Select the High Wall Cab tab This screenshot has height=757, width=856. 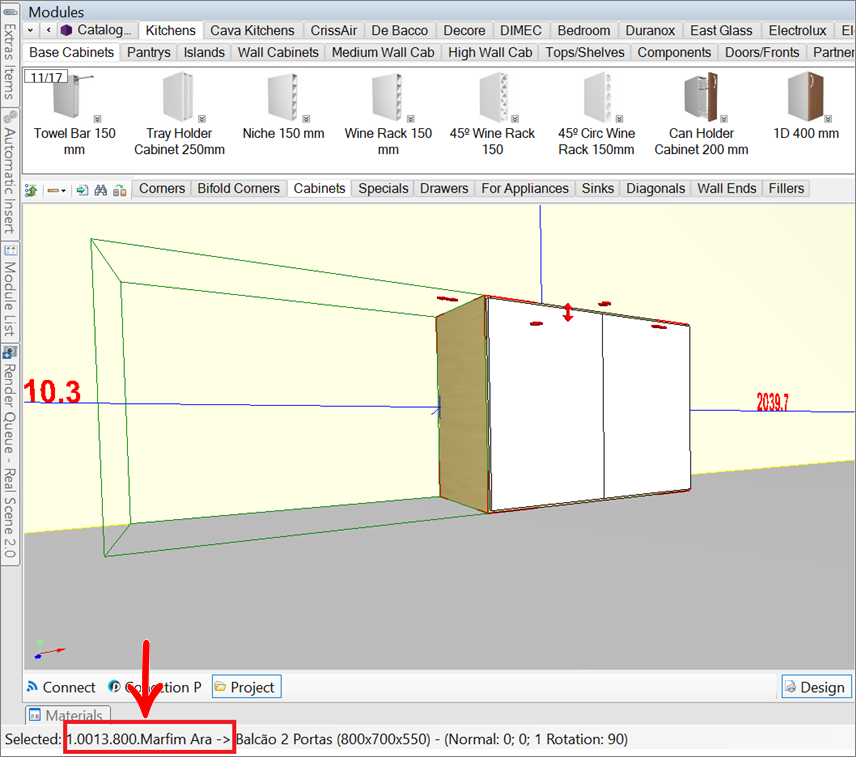click(x=490, y=52)
